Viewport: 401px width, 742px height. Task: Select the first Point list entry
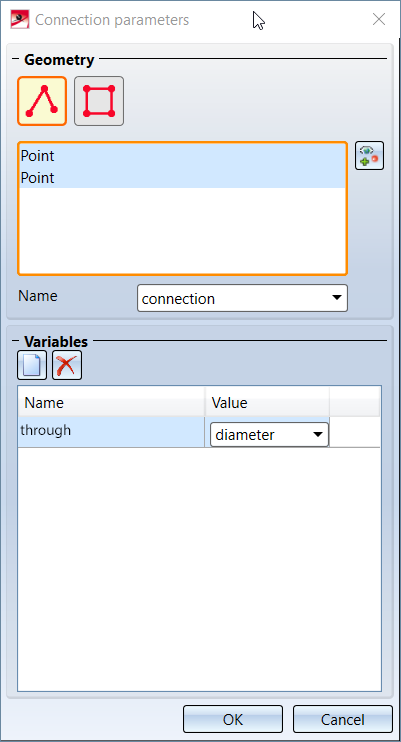tap(182, 156)
